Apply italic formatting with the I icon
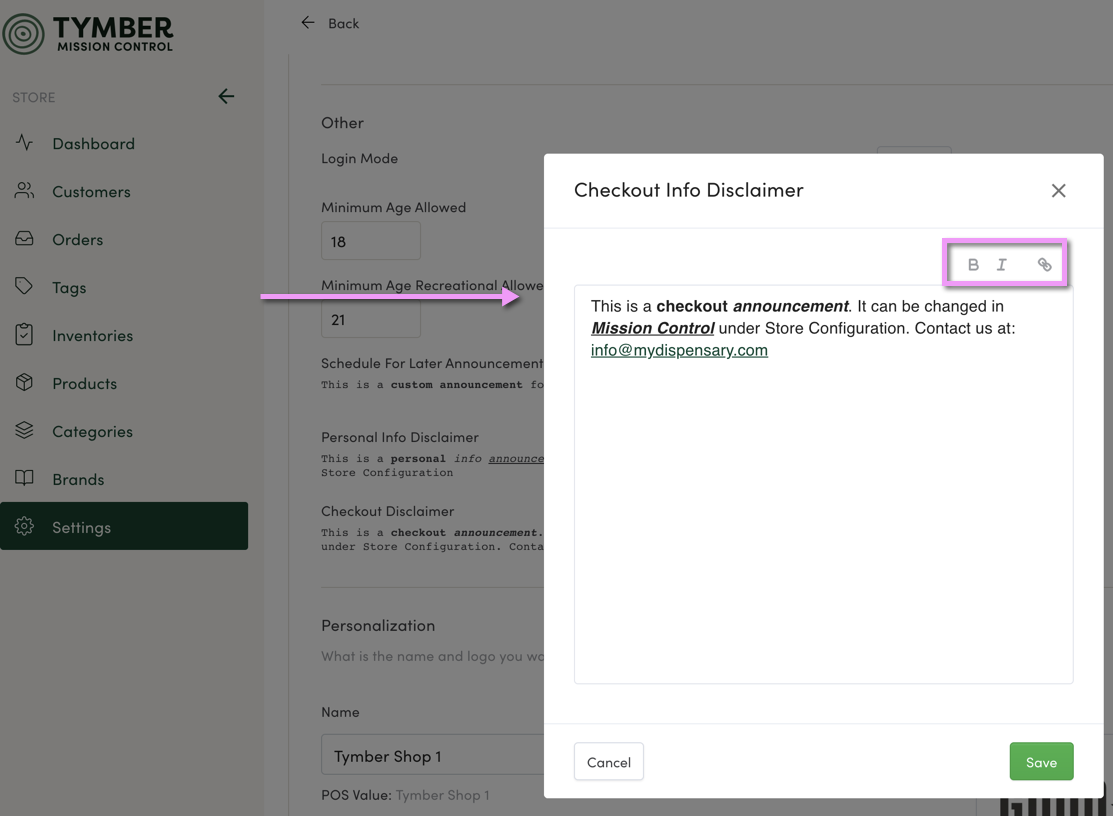The height and width of the screenshot is (816, 1113). pos(1001,265)
